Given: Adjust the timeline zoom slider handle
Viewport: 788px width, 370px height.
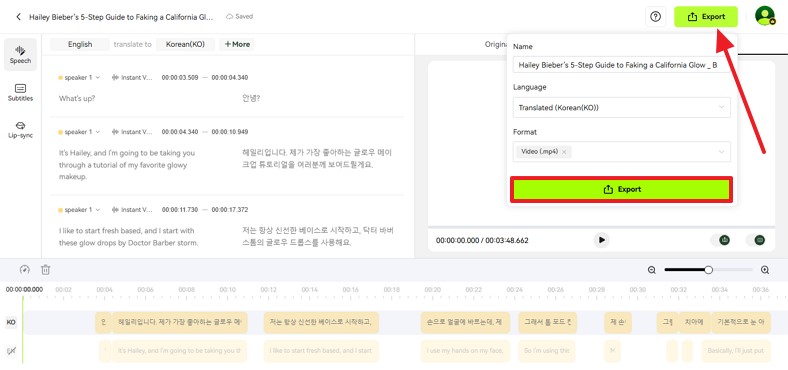Looking at the screenshot, I should tap(708, 270).
